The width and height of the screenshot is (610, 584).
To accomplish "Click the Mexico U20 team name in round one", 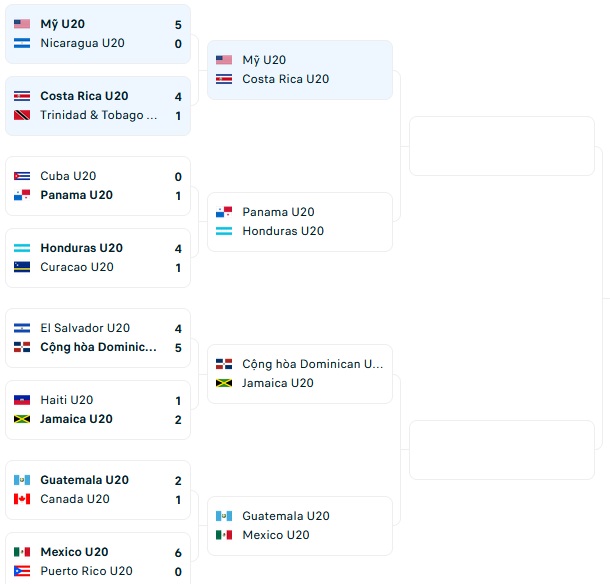I will pos(74,552).
